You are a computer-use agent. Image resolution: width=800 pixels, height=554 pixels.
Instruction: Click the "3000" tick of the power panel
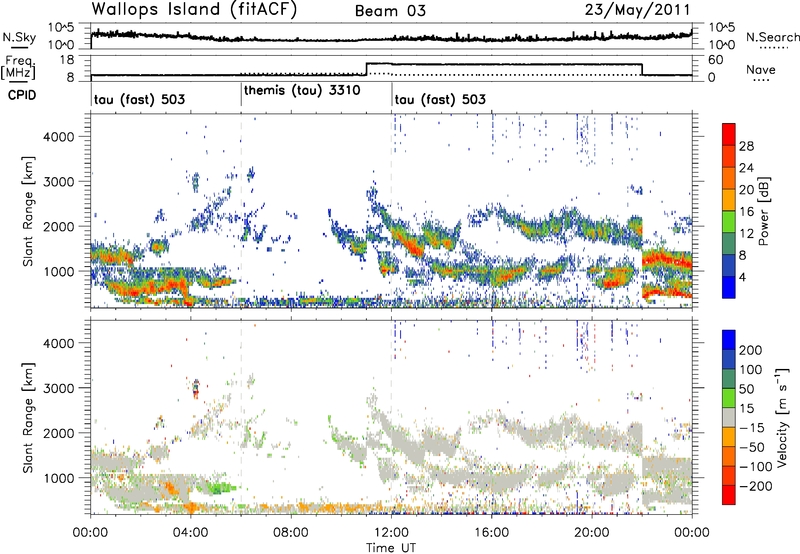coord(58,182)
